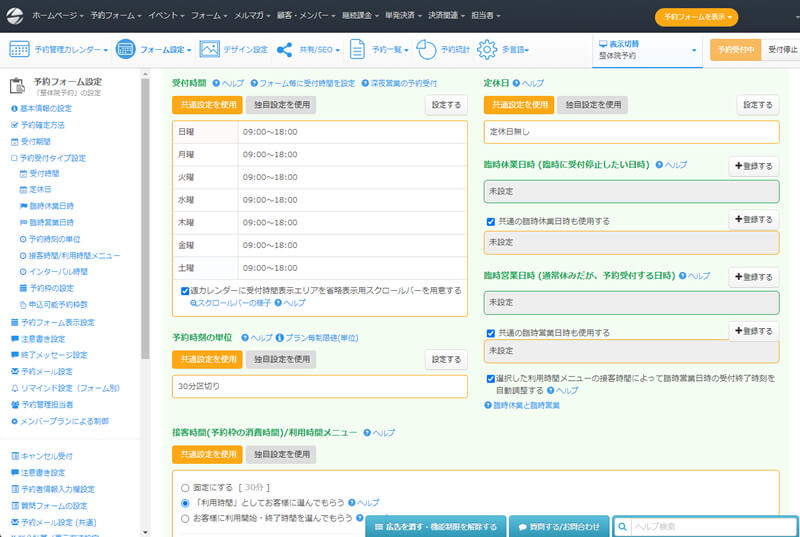The image size is (800, 537).
Task: Click the 共有/SEO share icon
Action: click(284, 49)
